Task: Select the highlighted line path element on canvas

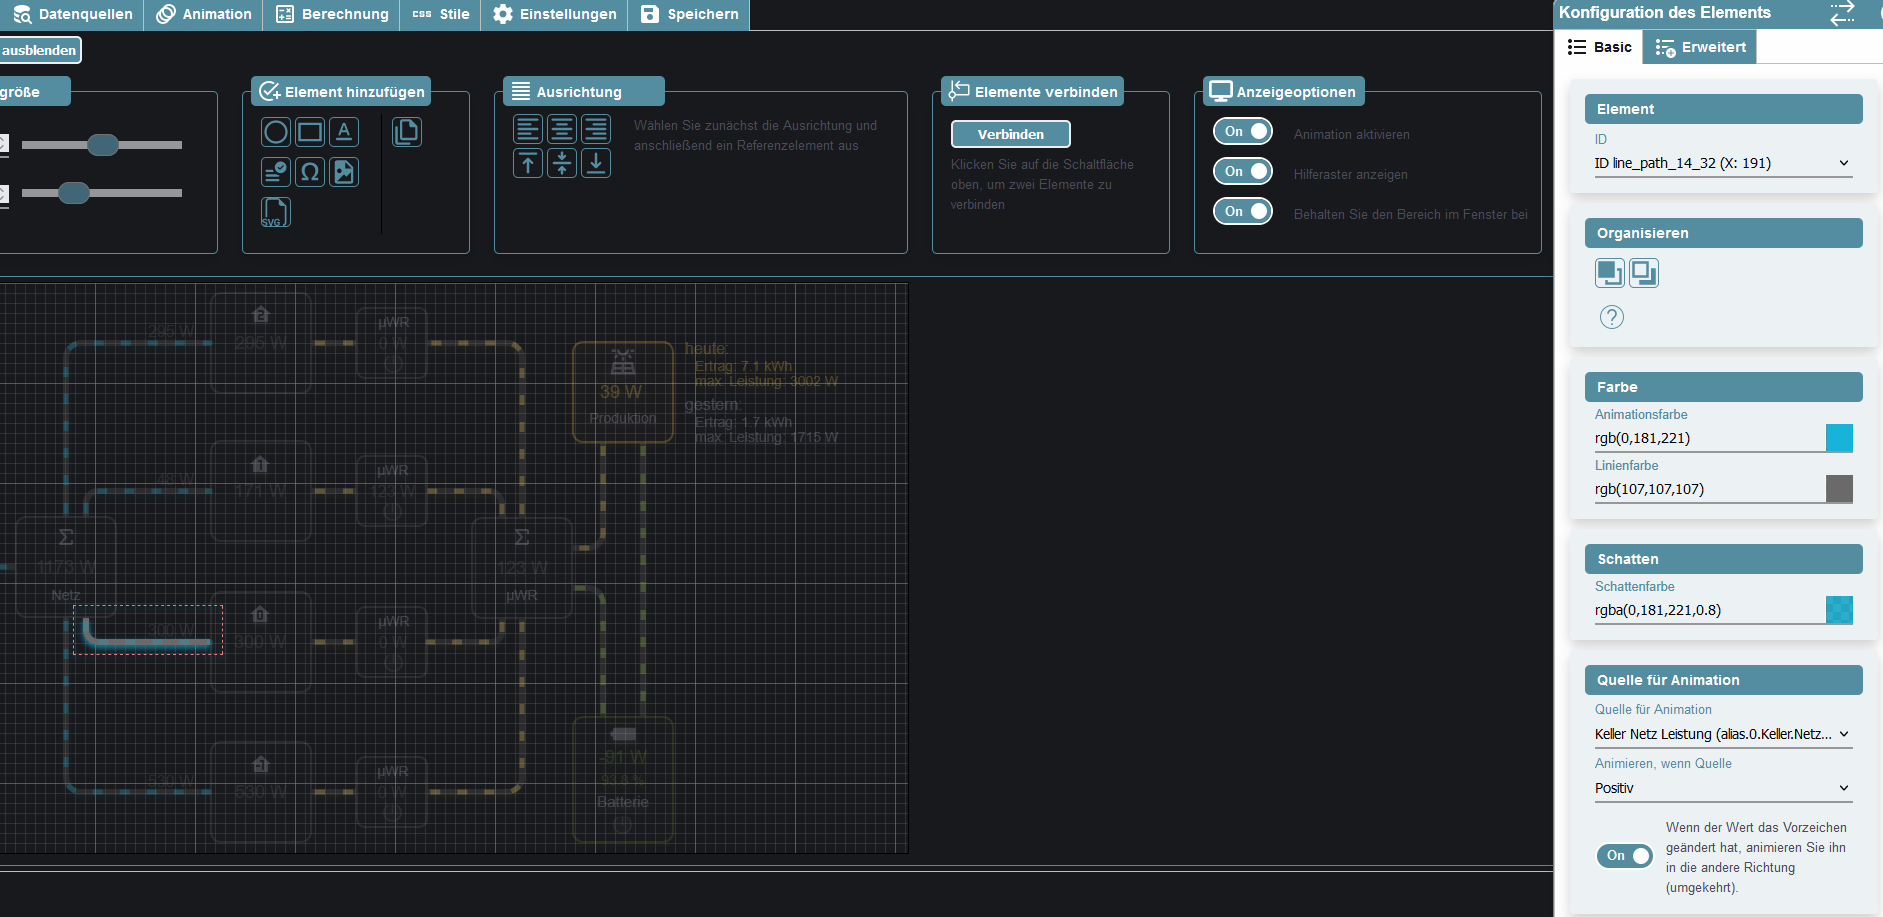Action: 148,630
